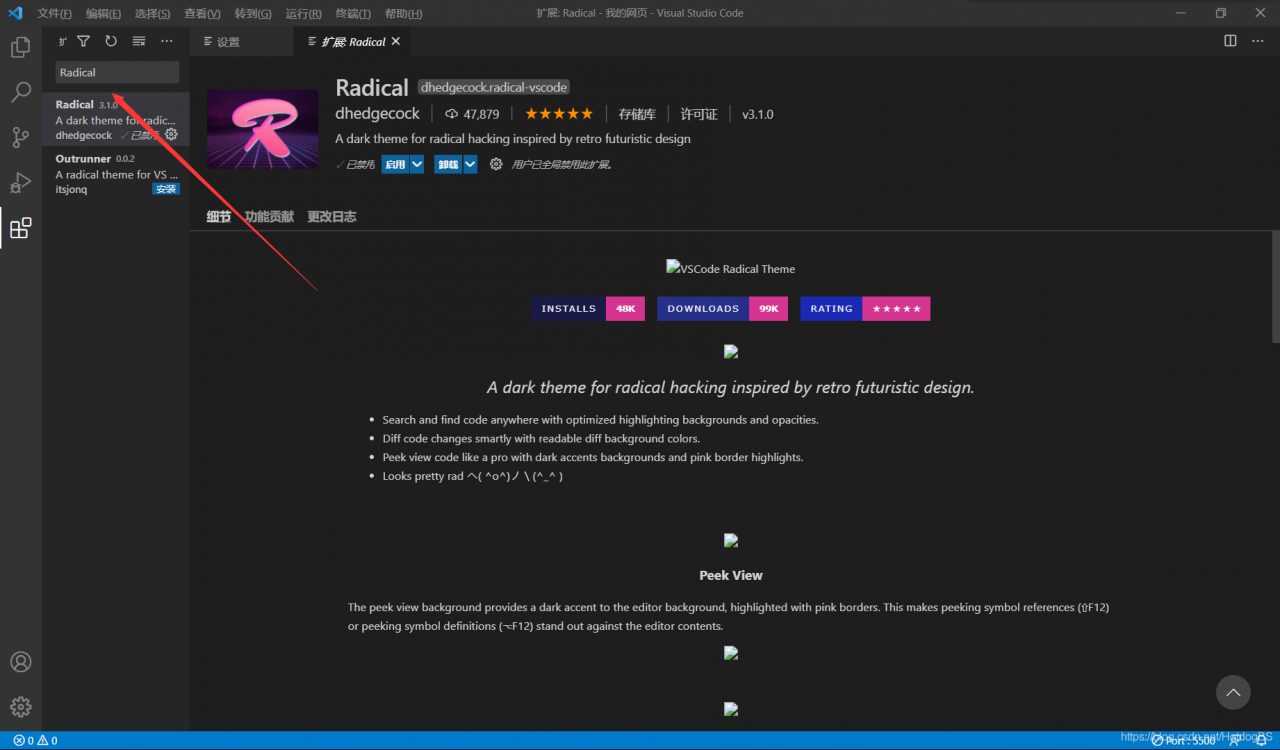Viewport: 1280px width, 750px height.
Task: Open the 选择(S) menu
Action: pos(152,14)
